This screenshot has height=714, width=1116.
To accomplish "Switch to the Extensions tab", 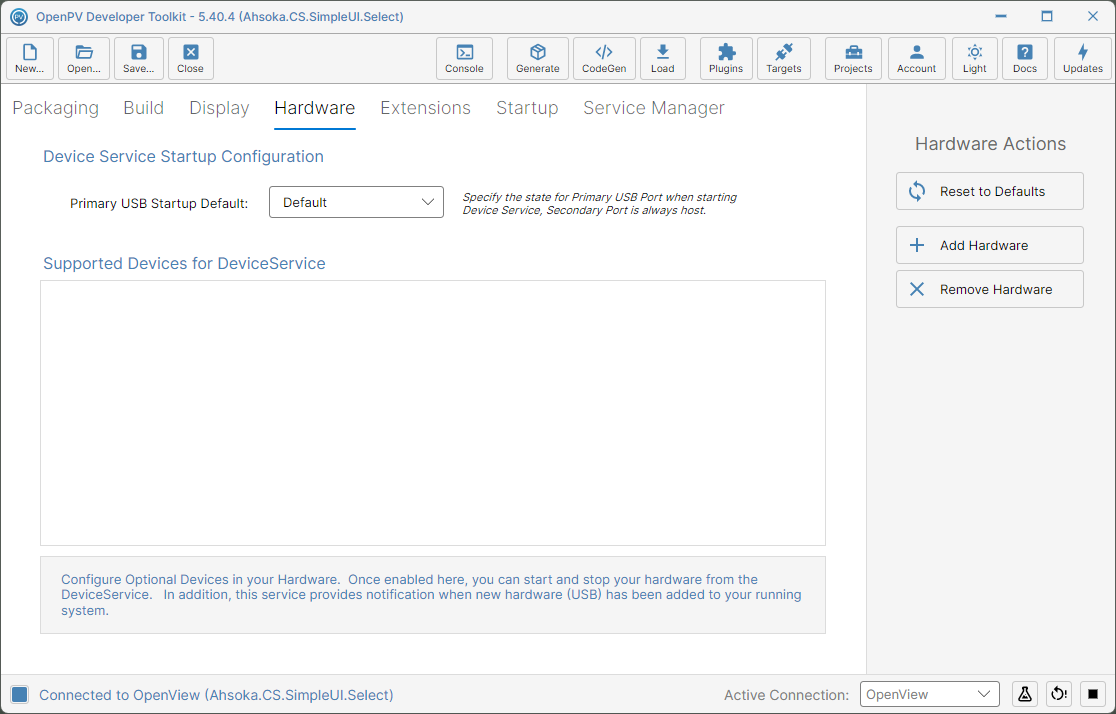I will pos(425,108).
